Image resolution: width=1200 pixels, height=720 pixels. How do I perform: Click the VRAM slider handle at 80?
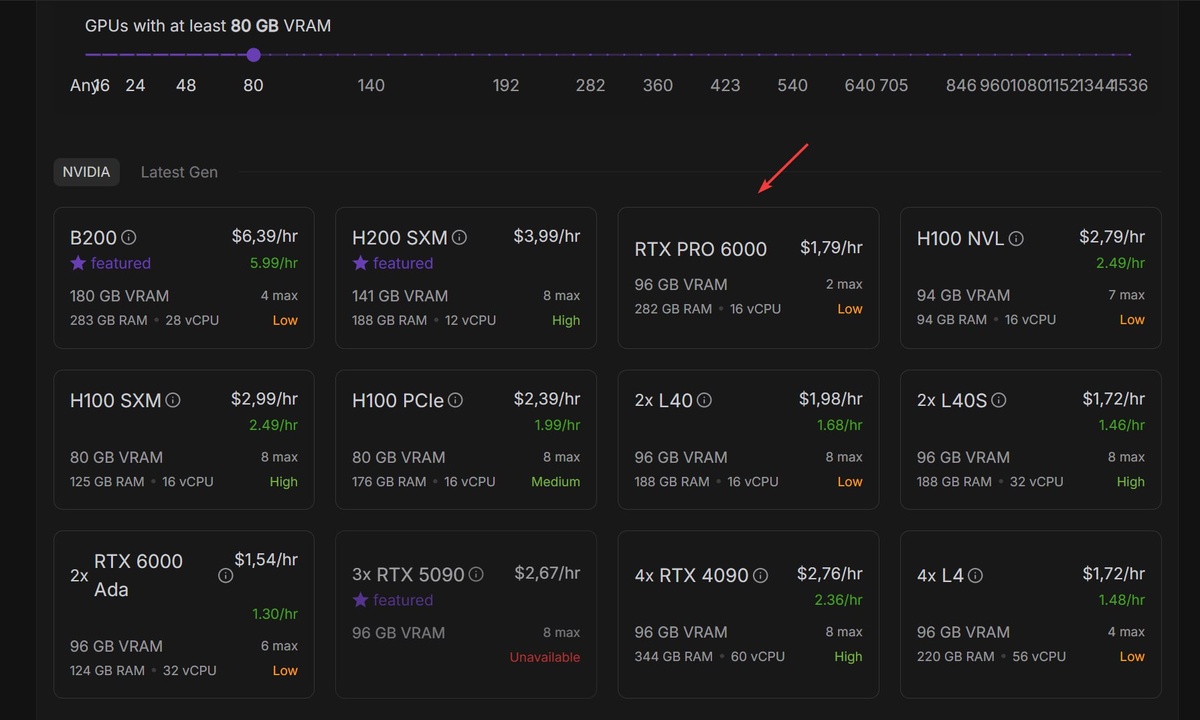[254, 55]
